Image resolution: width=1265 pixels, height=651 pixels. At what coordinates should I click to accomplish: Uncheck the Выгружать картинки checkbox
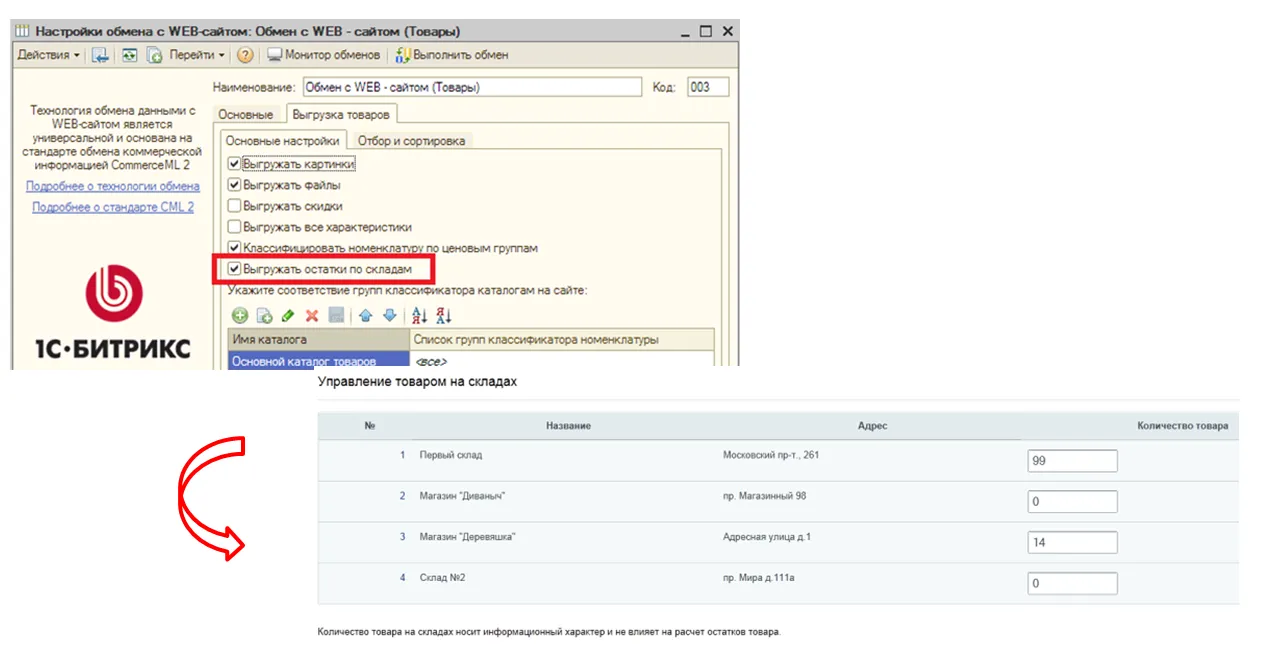234,164
